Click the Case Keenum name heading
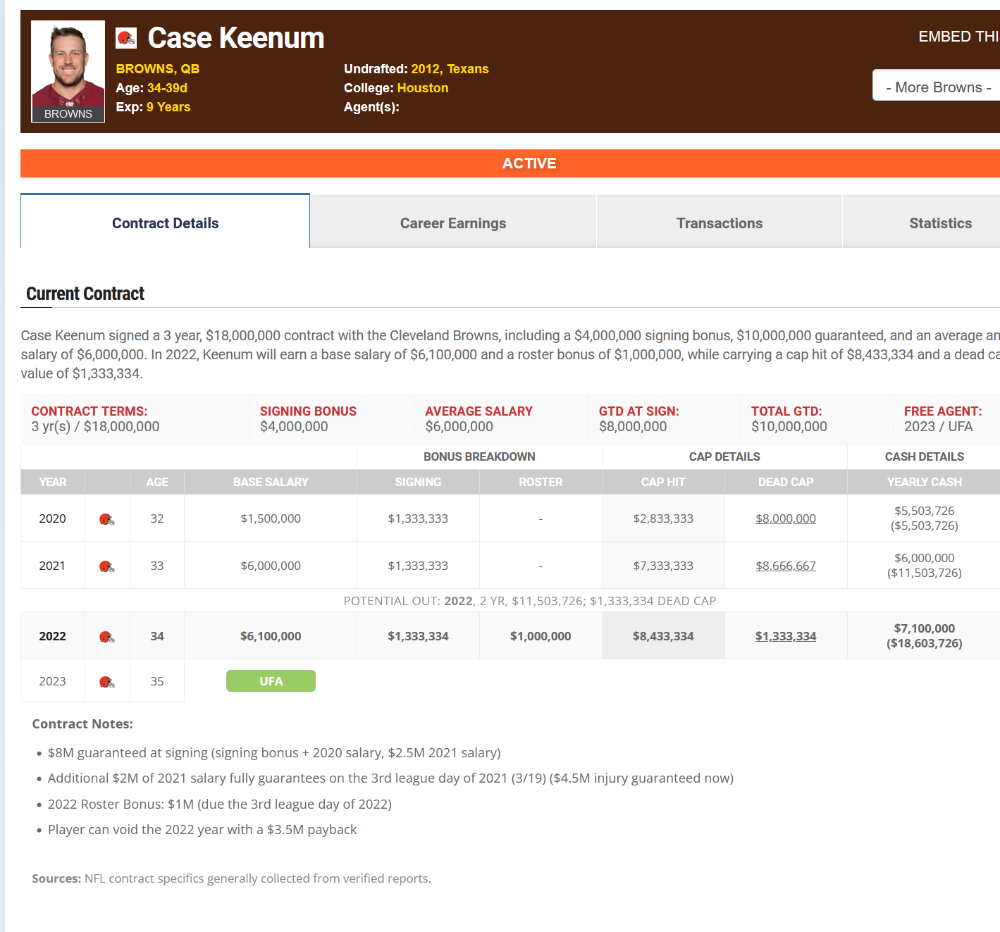1000x932 pixels. [x=236, y=38]
